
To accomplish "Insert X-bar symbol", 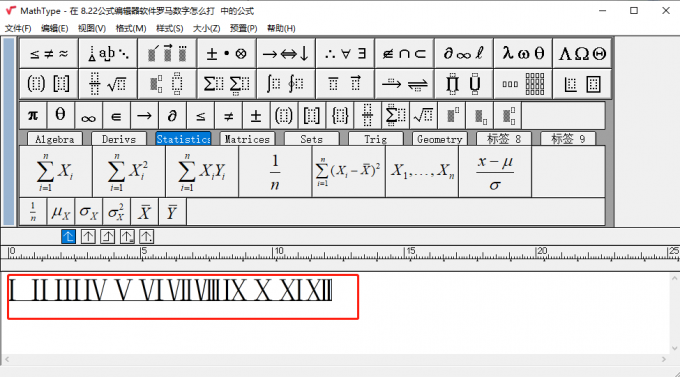I will [144, 212].
